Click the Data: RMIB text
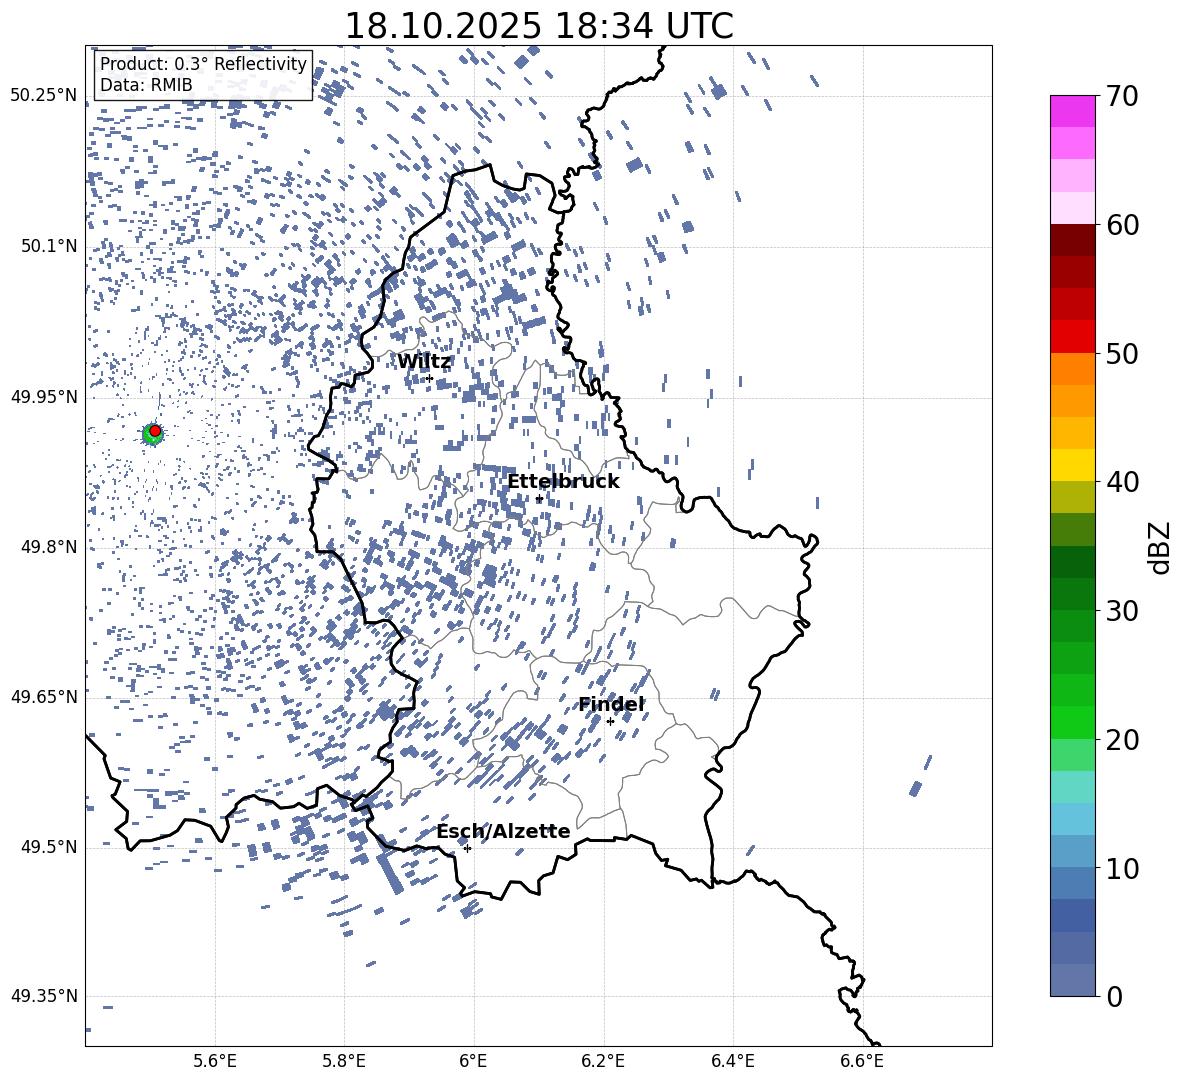1184x1081 pixels. [x=146, y=85]
